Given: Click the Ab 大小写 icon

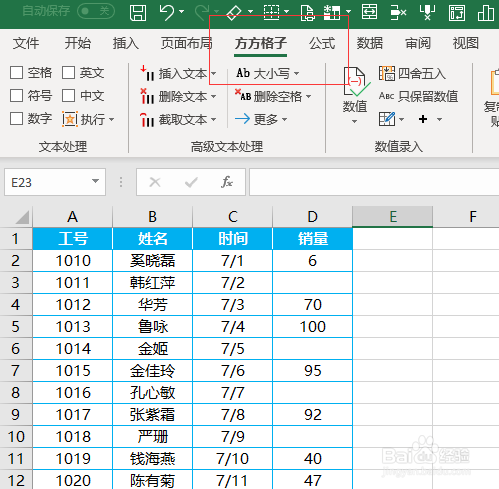Looking at the screenshot, I should 243,73.
